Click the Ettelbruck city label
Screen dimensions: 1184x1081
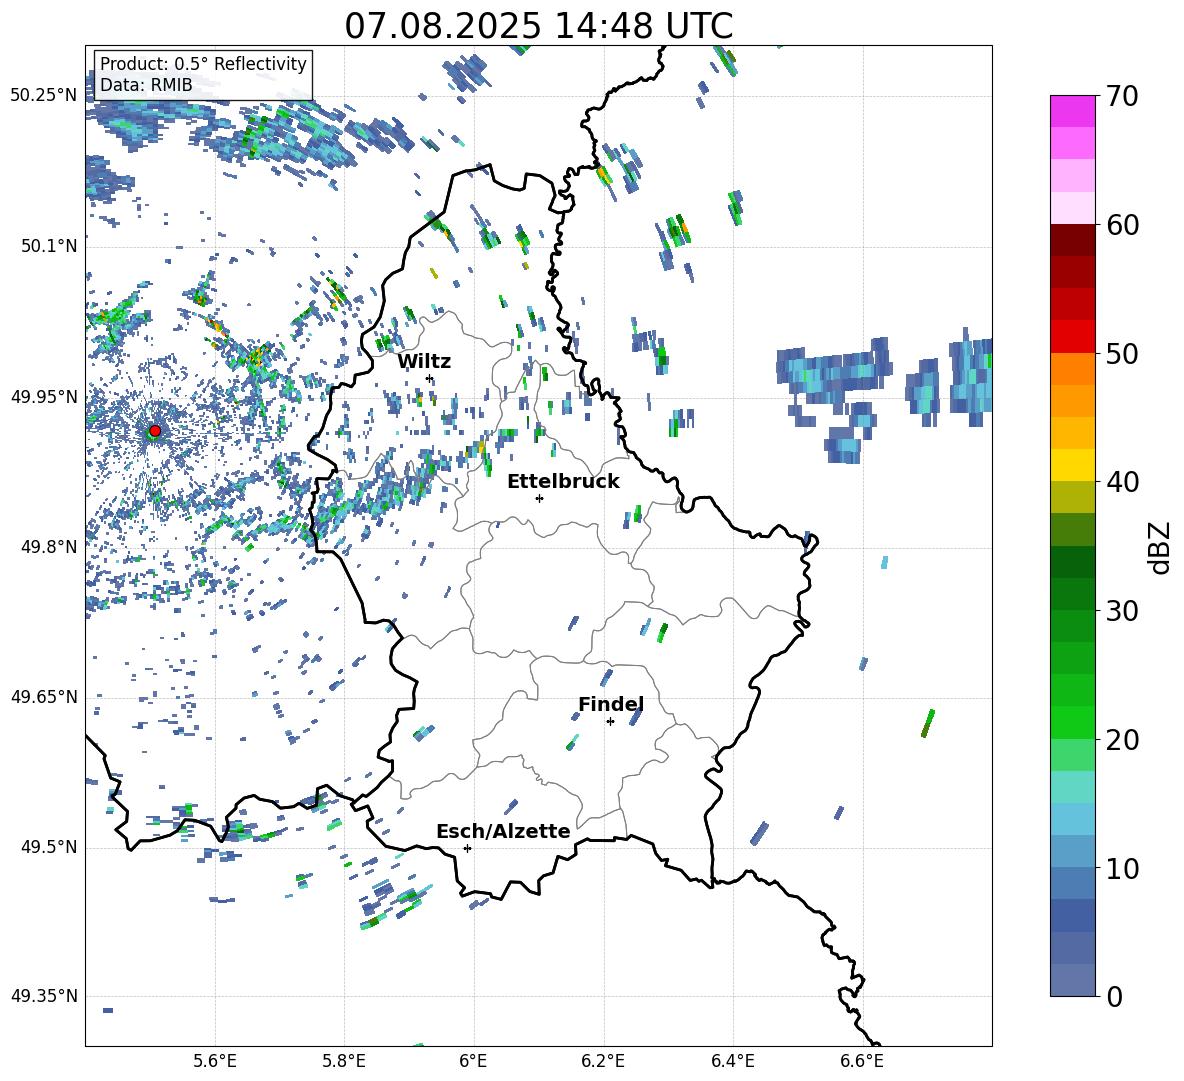click(563, 481)
